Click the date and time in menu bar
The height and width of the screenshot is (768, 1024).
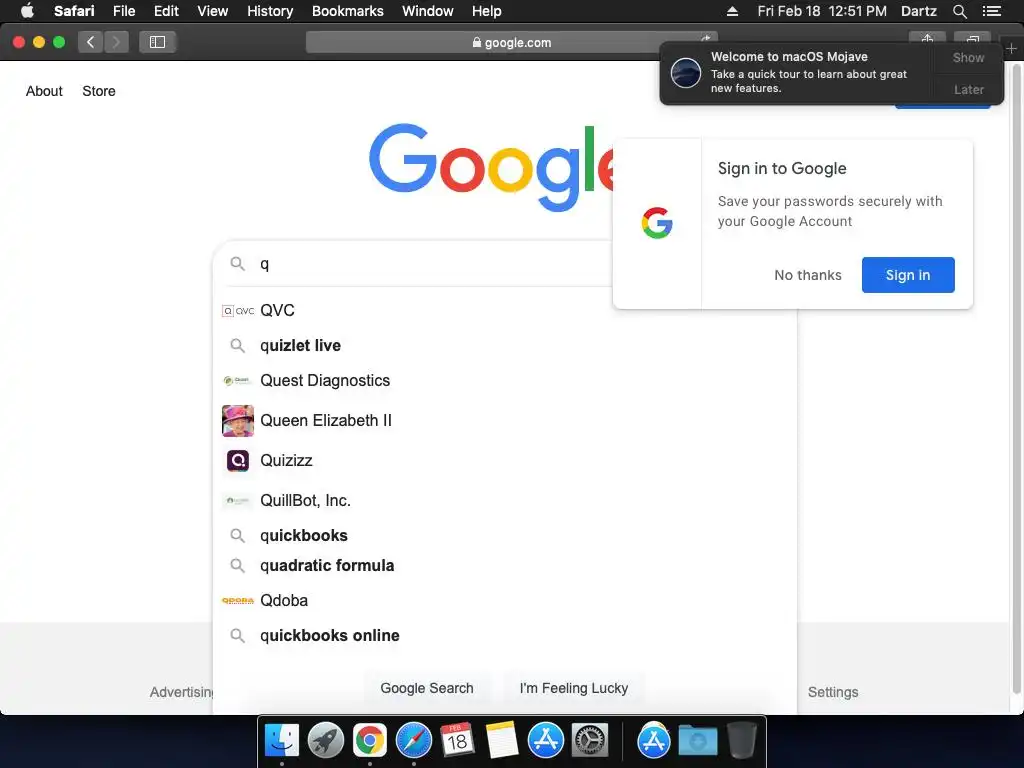[822, 11]
